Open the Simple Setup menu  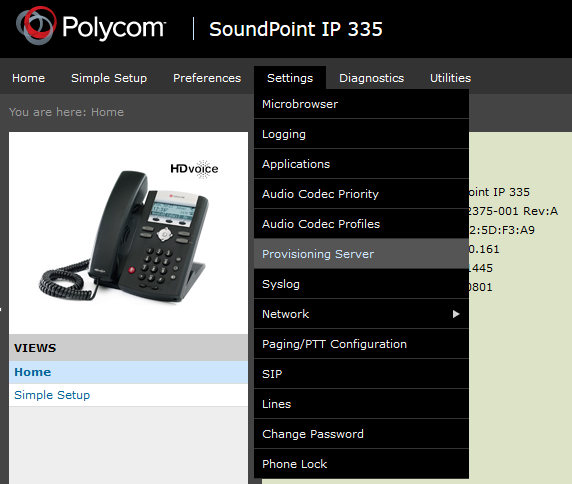coord(109,78)
